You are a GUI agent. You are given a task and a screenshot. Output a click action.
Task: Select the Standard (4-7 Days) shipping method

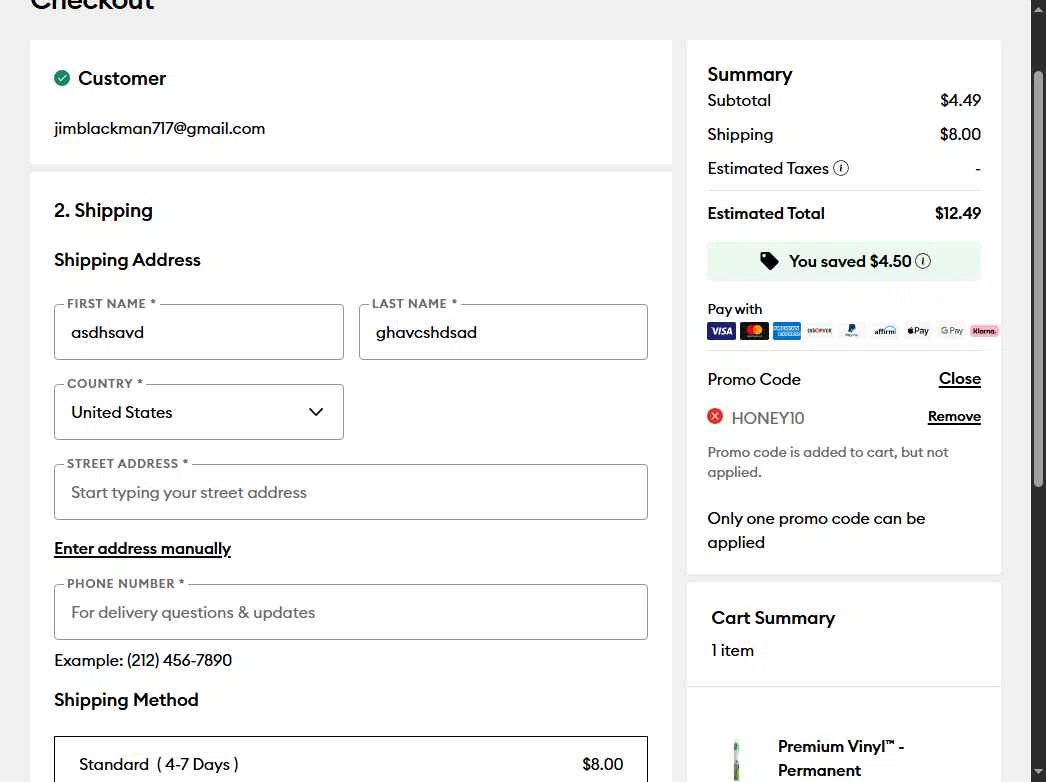point(350,764)
